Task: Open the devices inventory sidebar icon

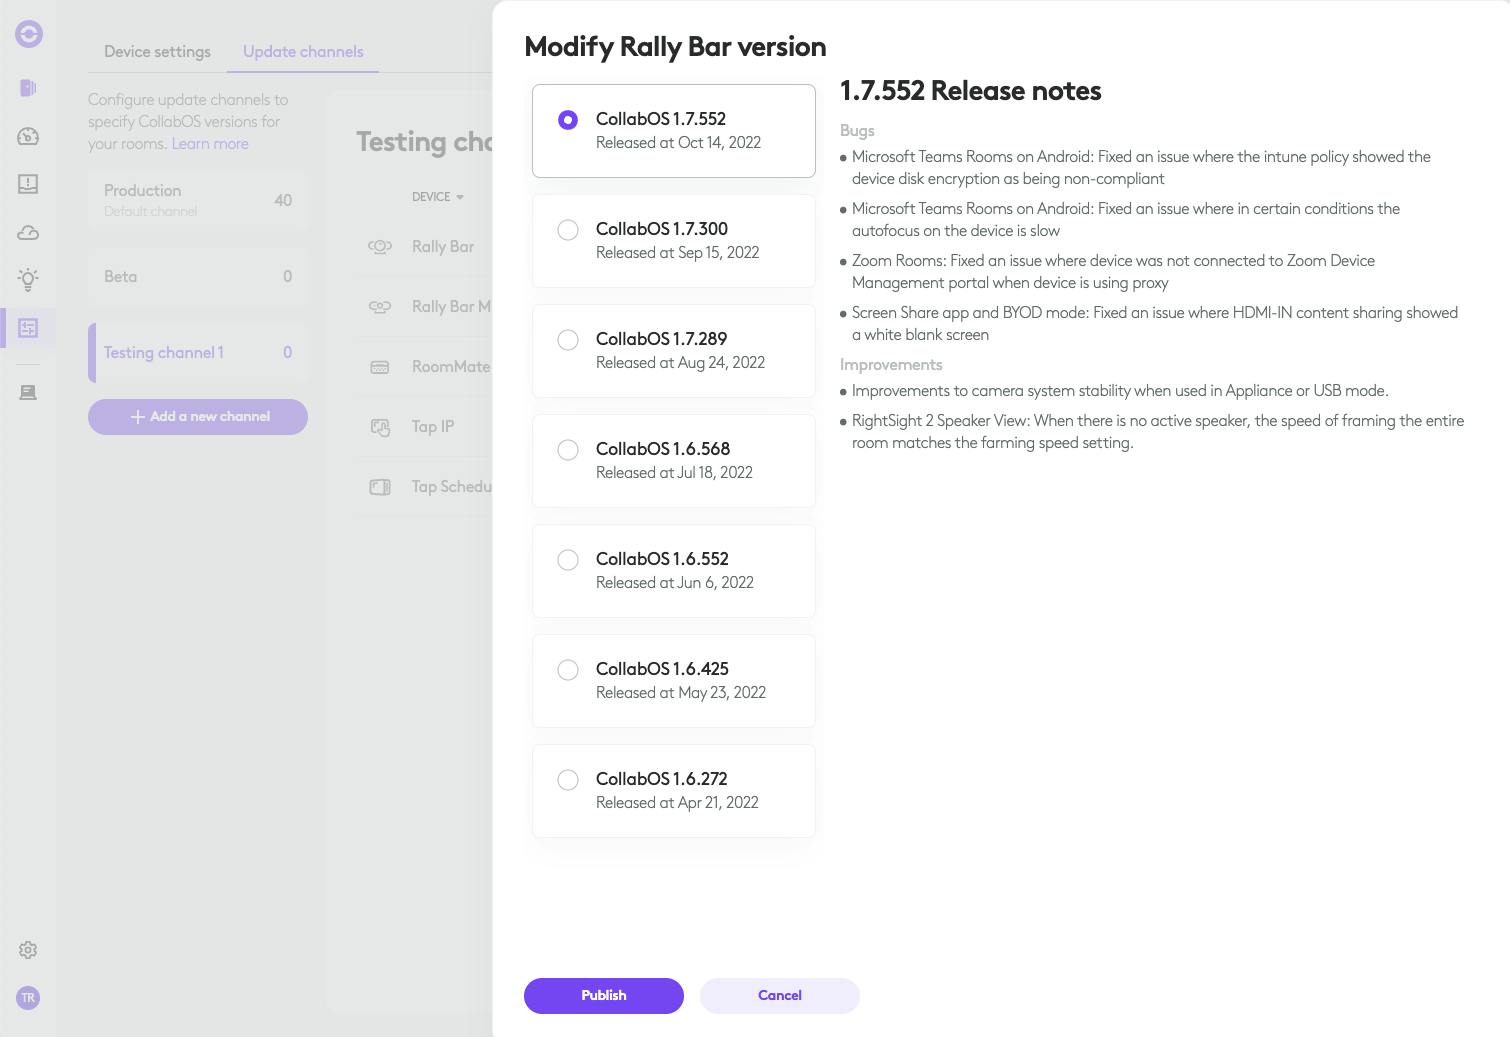Action: point(28,392)
